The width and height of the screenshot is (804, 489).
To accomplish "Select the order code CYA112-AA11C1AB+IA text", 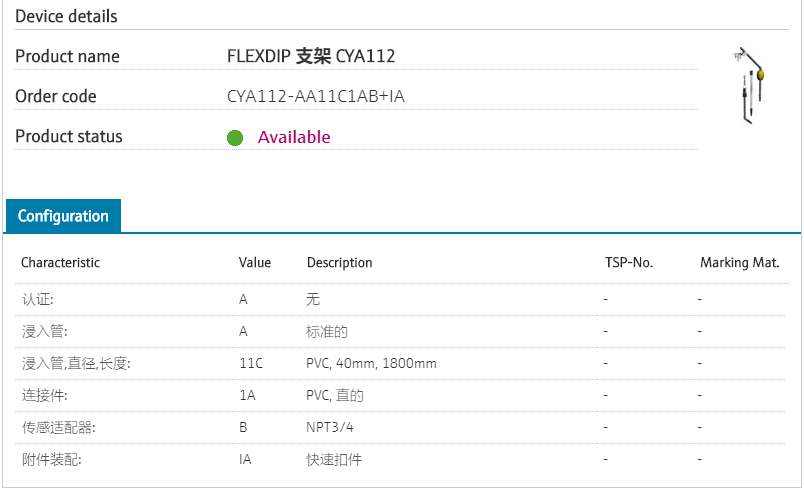I will pyautogui.click(x=316, y=97).
